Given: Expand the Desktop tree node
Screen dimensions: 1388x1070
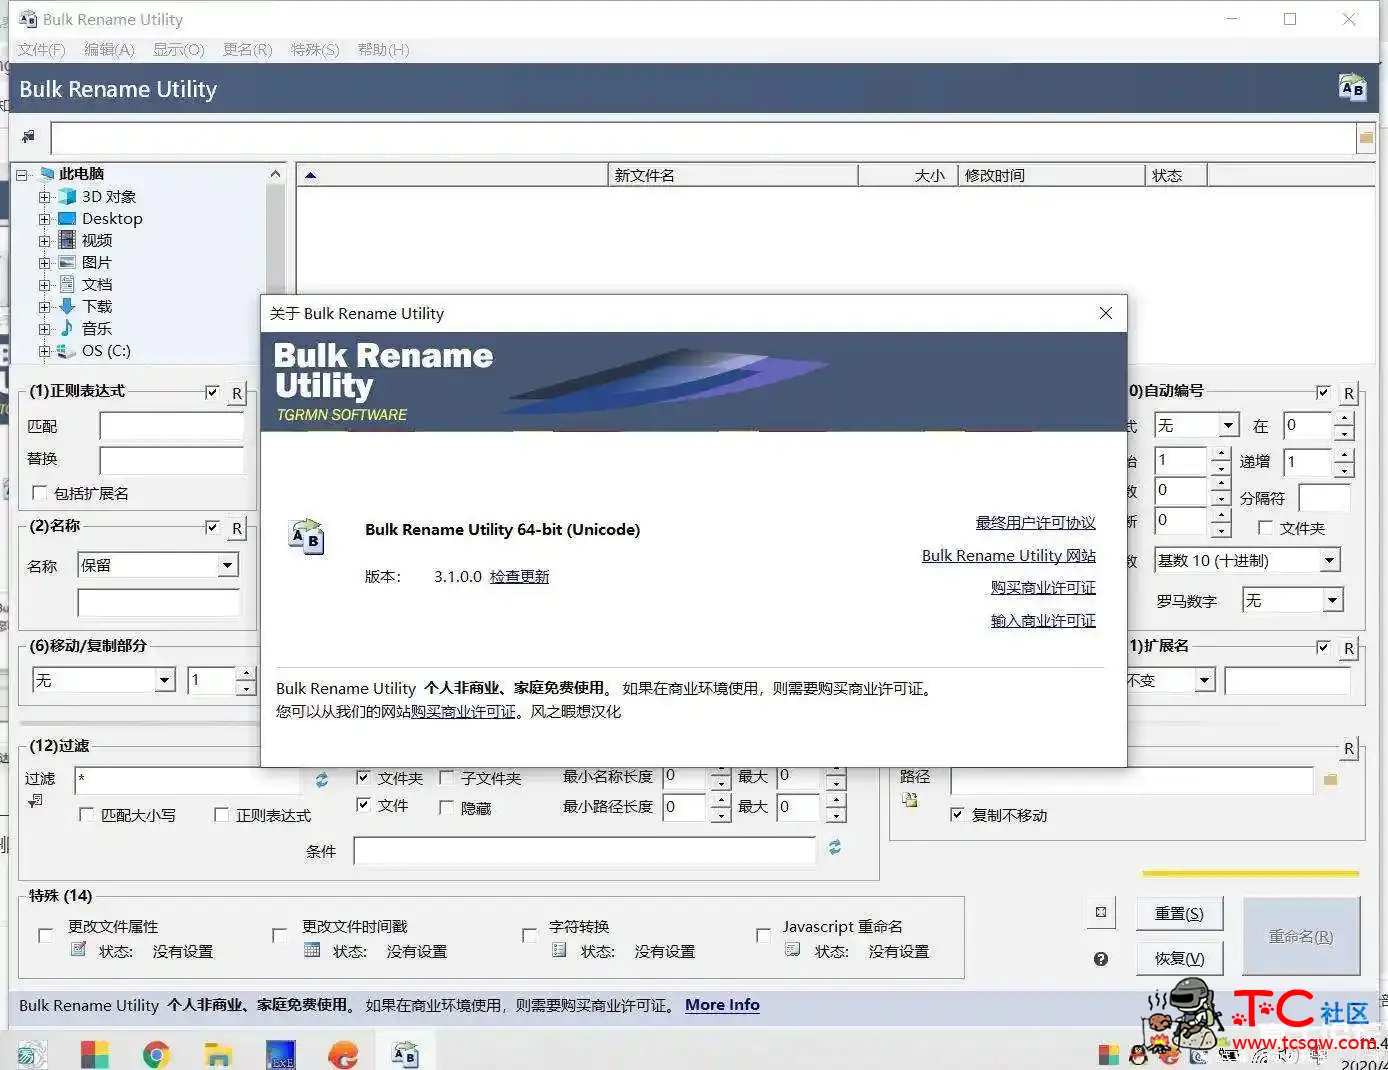Looking at the screenshot, I should 44,219.
